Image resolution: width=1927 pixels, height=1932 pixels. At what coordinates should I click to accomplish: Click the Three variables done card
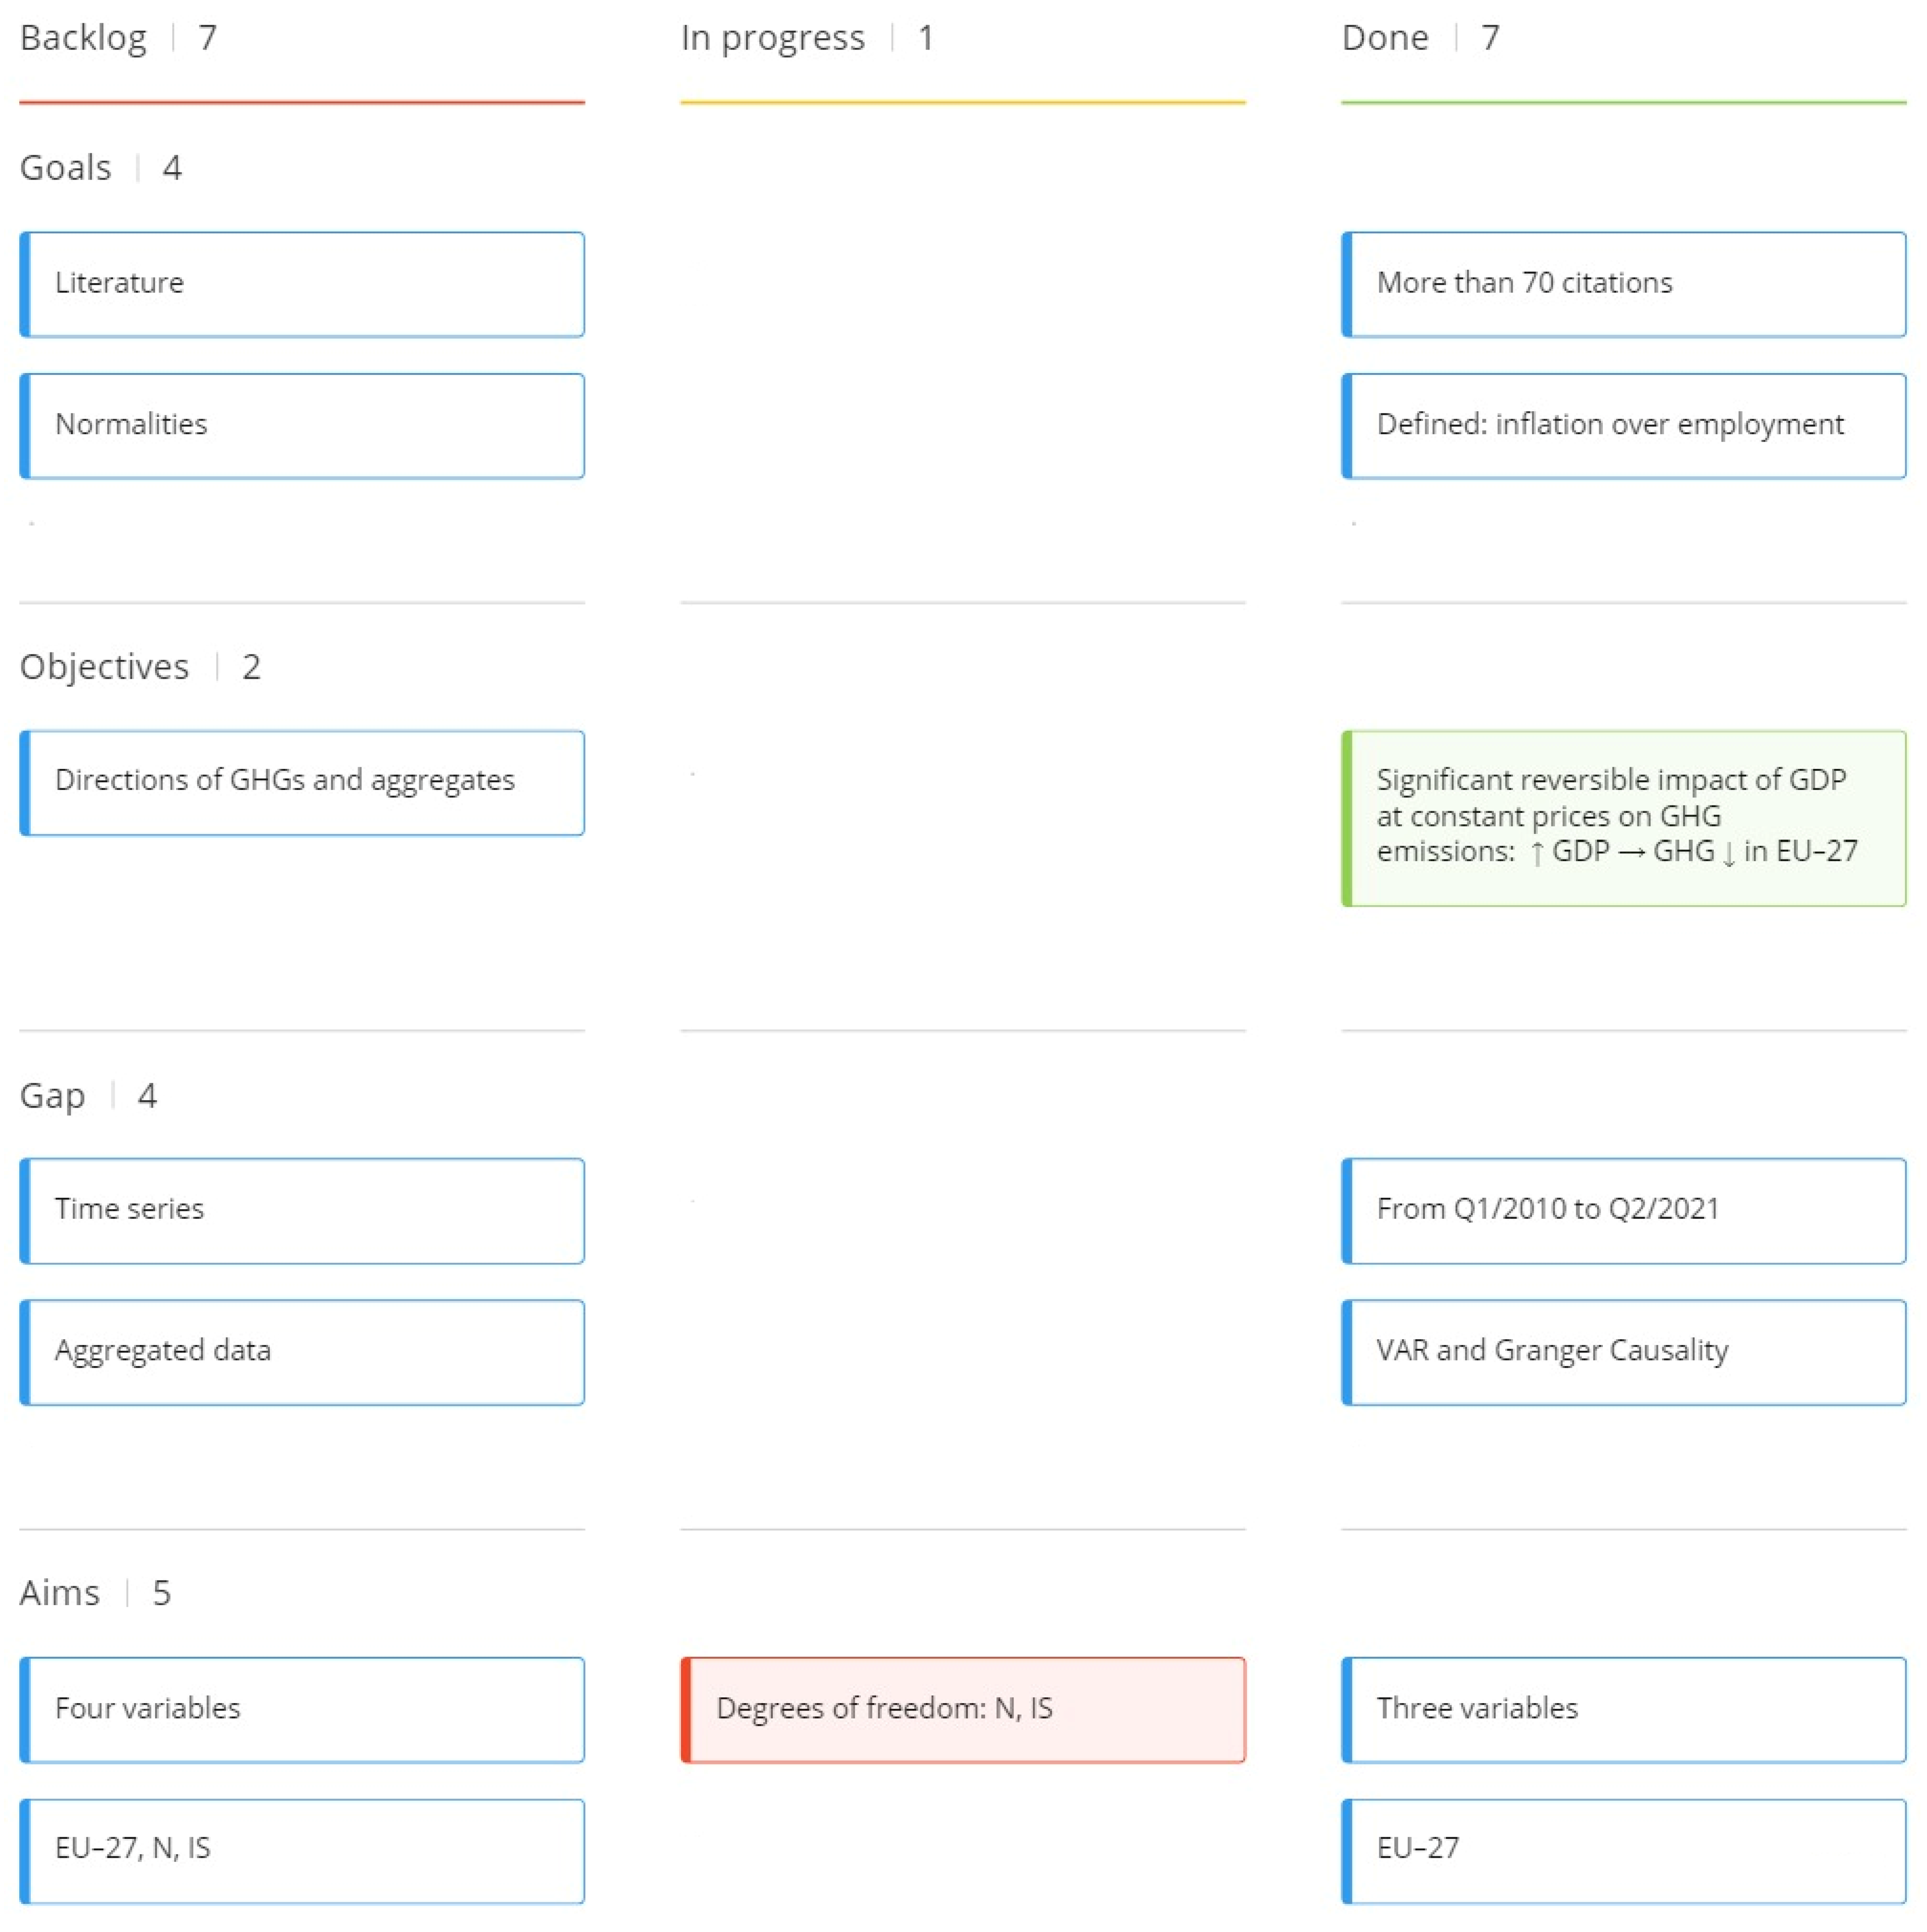pyautogui.click(x=1622, y=1709)
